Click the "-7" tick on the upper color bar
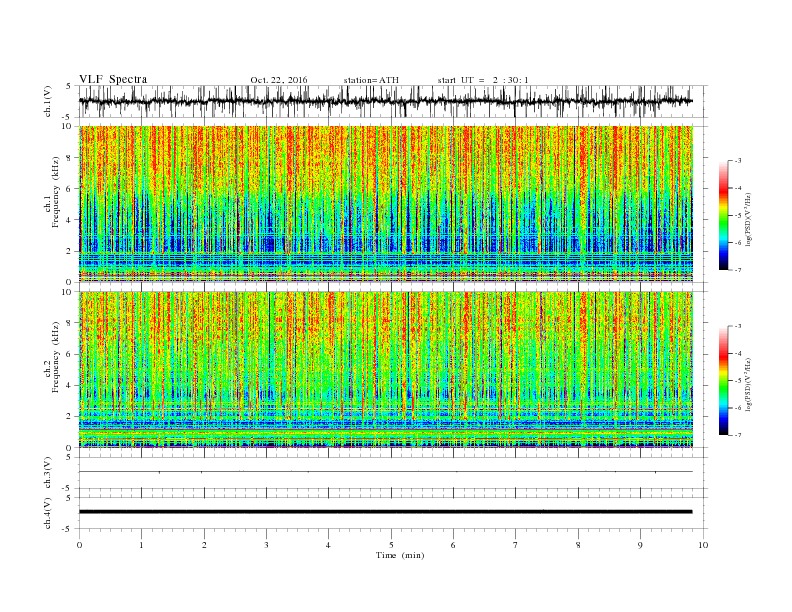 (737, 270)
